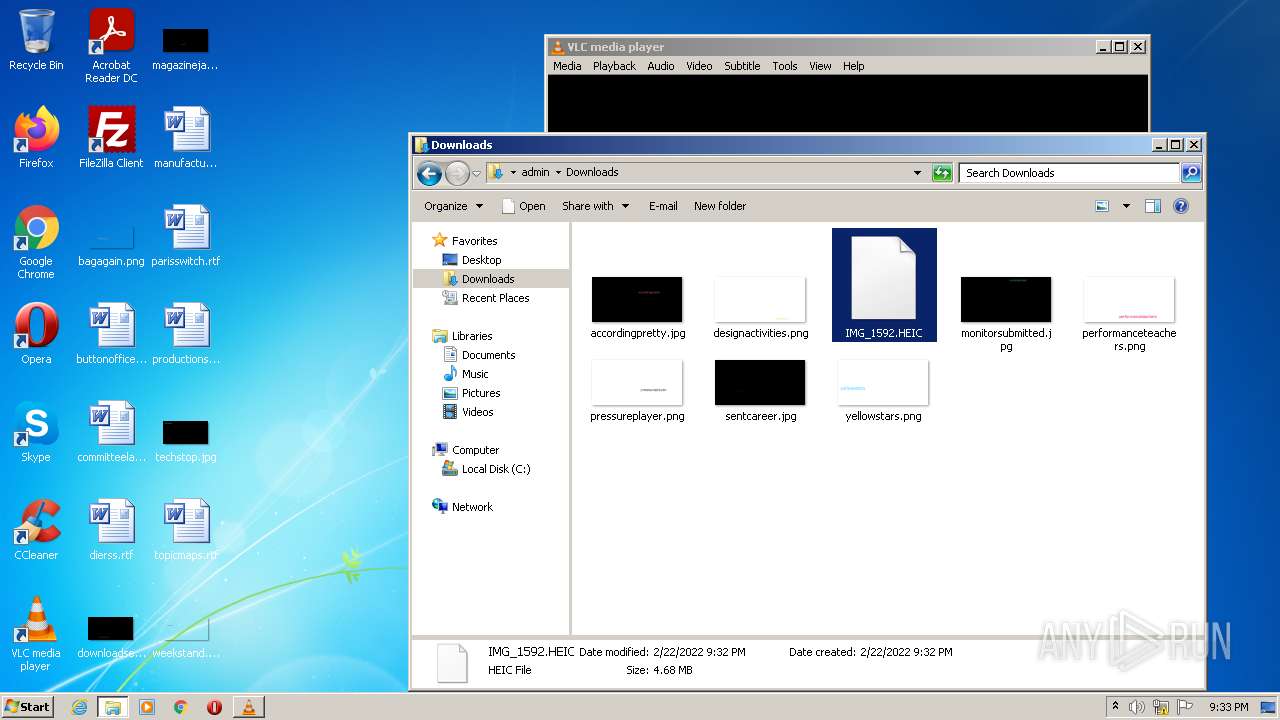Image resolution: width=1280 pixels, height=720 pixels.
Task: Select bagagain.png desktop file
Action: tap(111, 245)
